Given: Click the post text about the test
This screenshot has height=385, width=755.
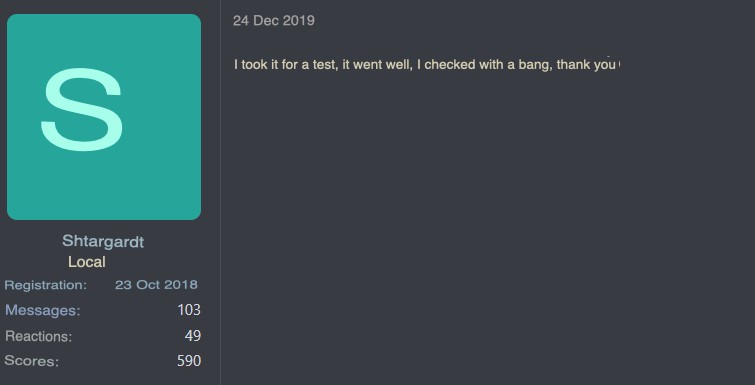Looking at the screenshot, I should (x=425, y=64).
